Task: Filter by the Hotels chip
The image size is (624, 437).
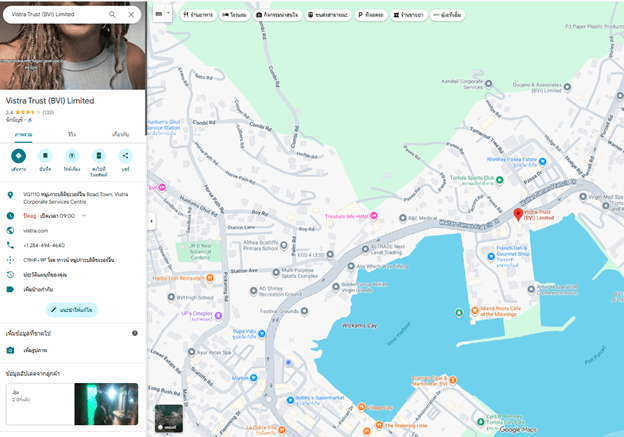Action: [234, 15]
